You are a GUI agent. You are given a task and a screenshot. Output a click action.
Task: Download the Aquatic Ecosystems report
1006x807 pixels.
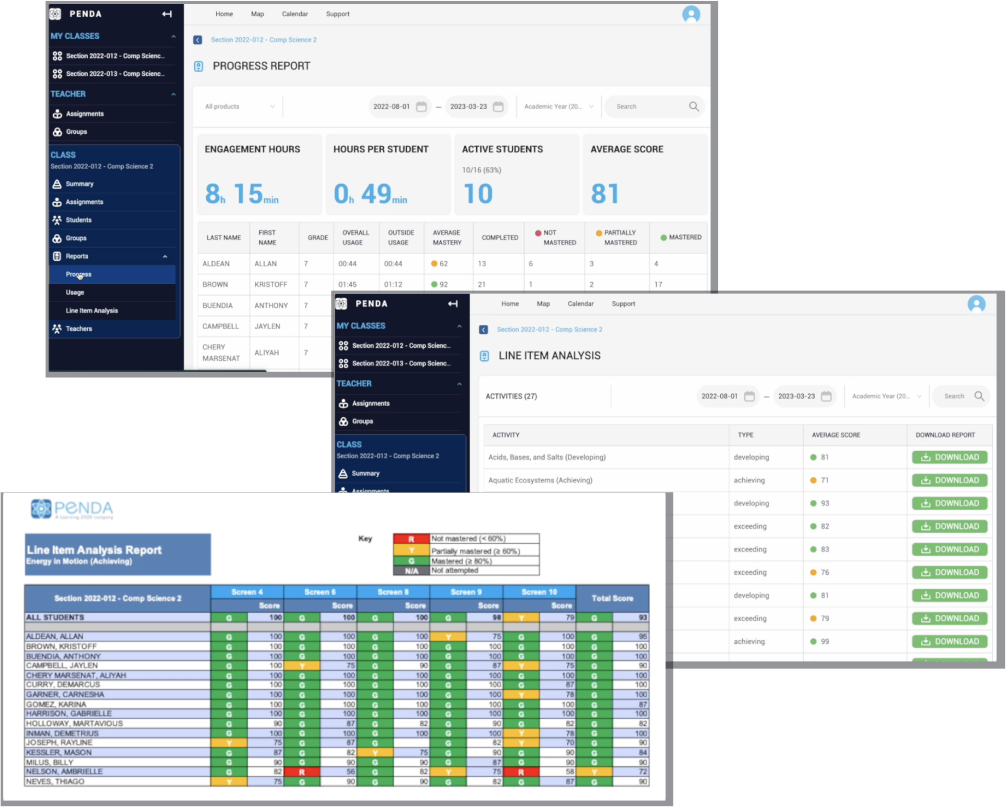click(950, 480)
